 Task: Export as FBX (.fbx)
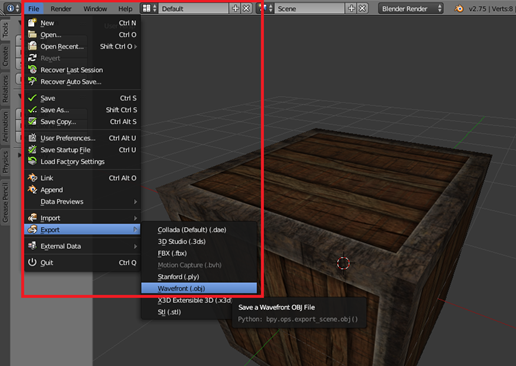click(x=199, y=253)
